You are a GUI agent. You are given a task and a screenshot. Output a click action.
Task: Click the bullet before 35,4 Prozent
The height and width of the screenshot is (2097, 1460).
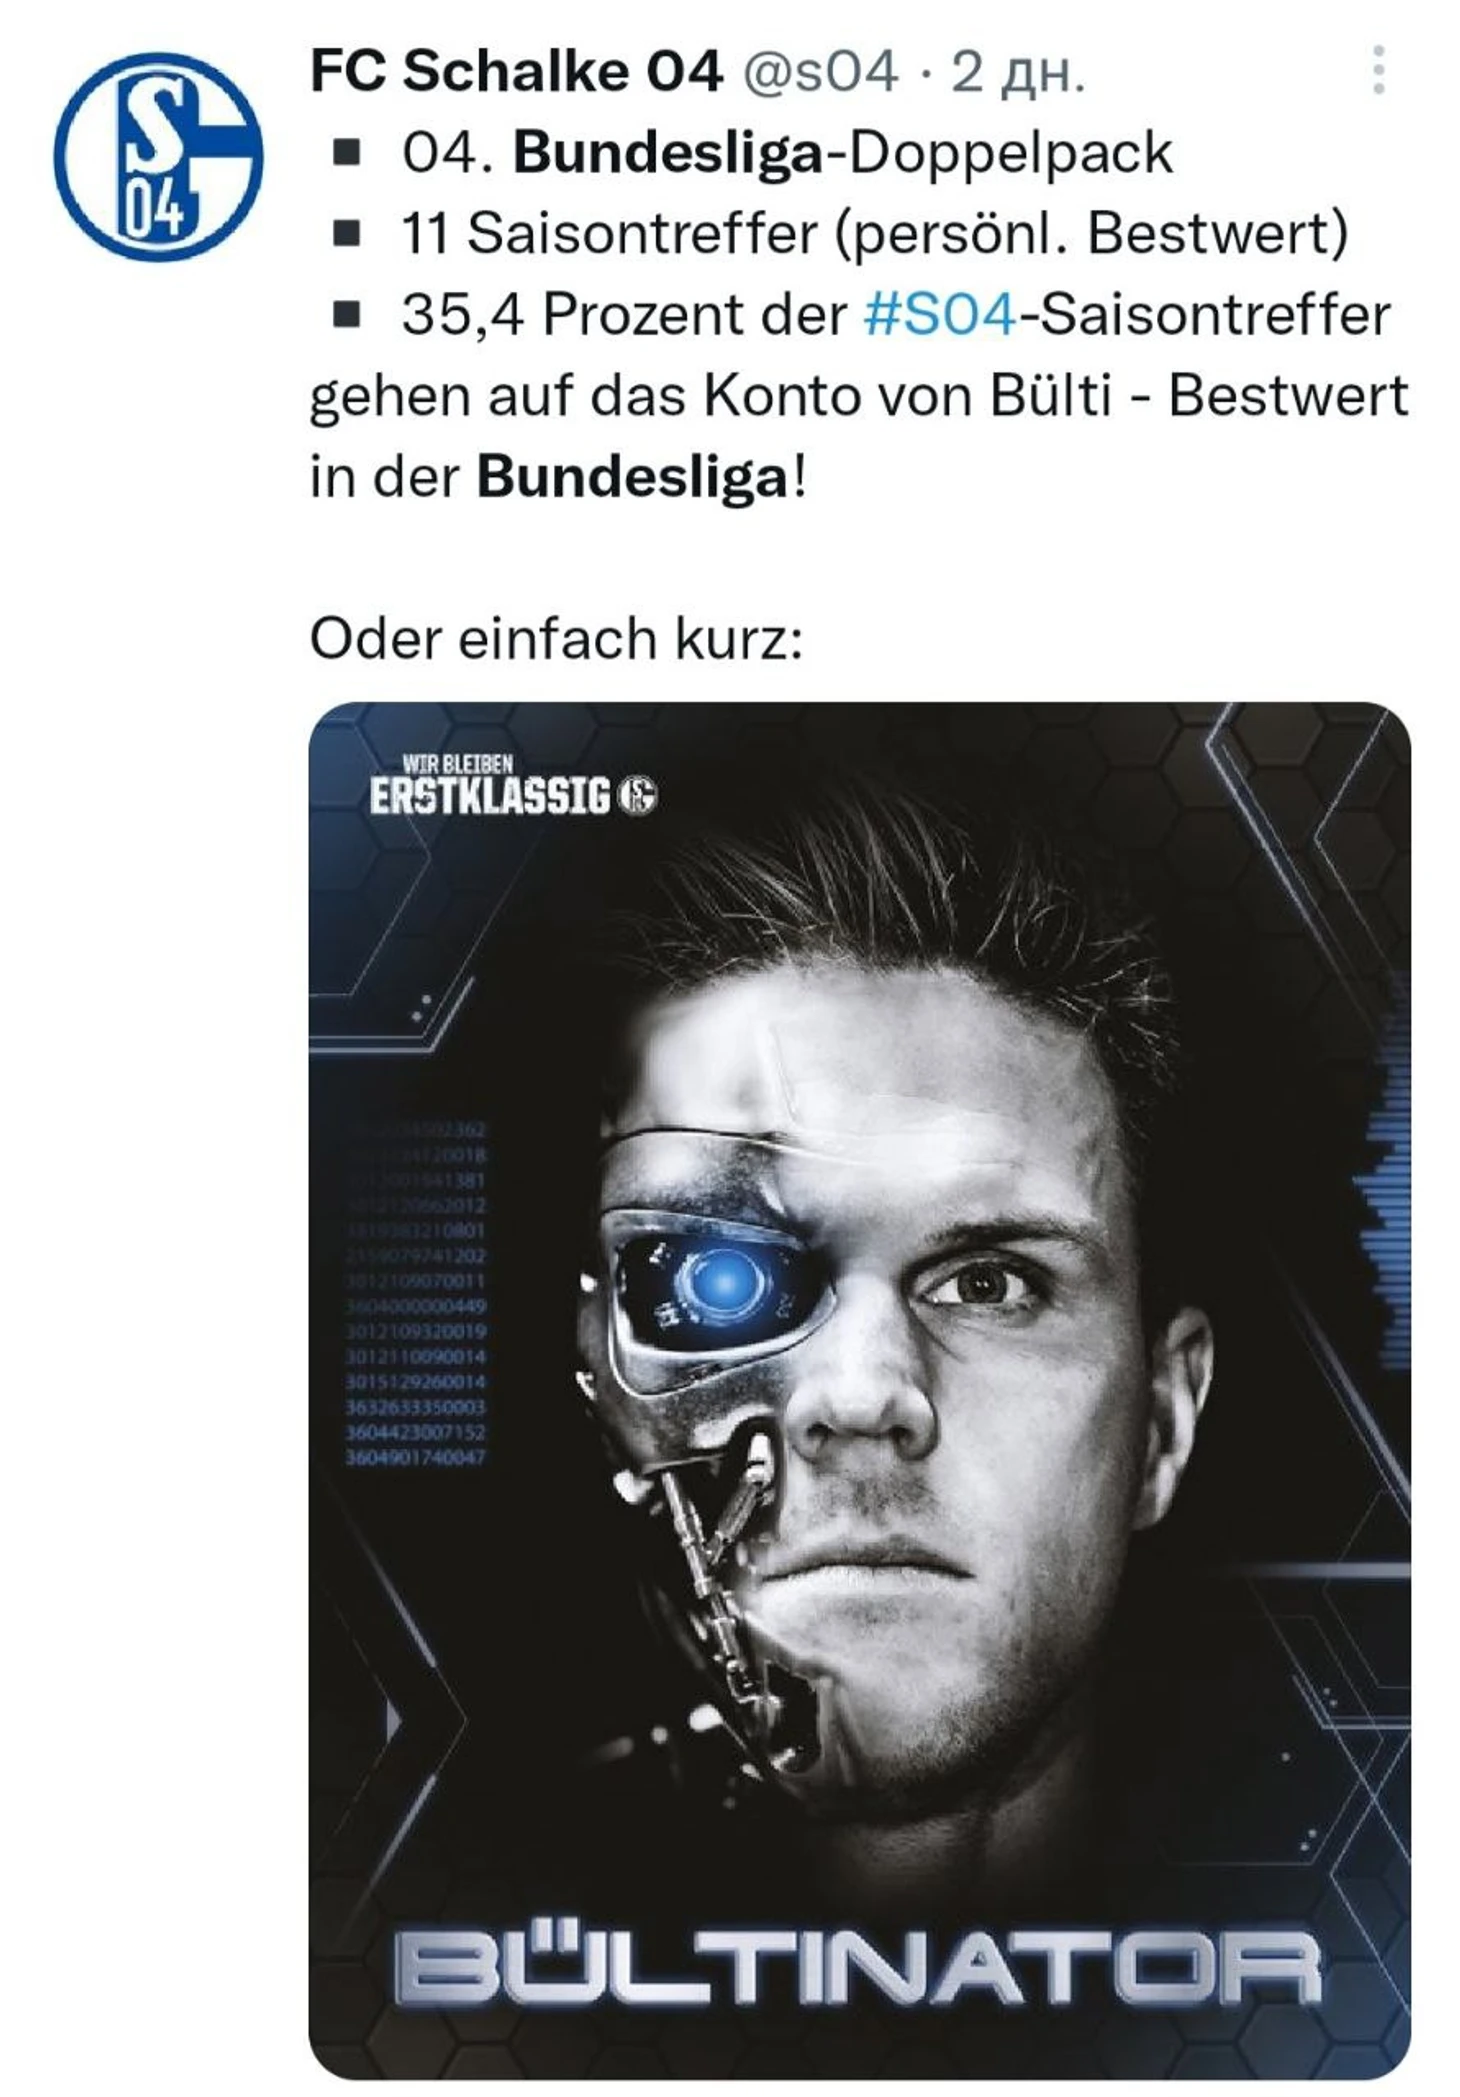point(348,315)
